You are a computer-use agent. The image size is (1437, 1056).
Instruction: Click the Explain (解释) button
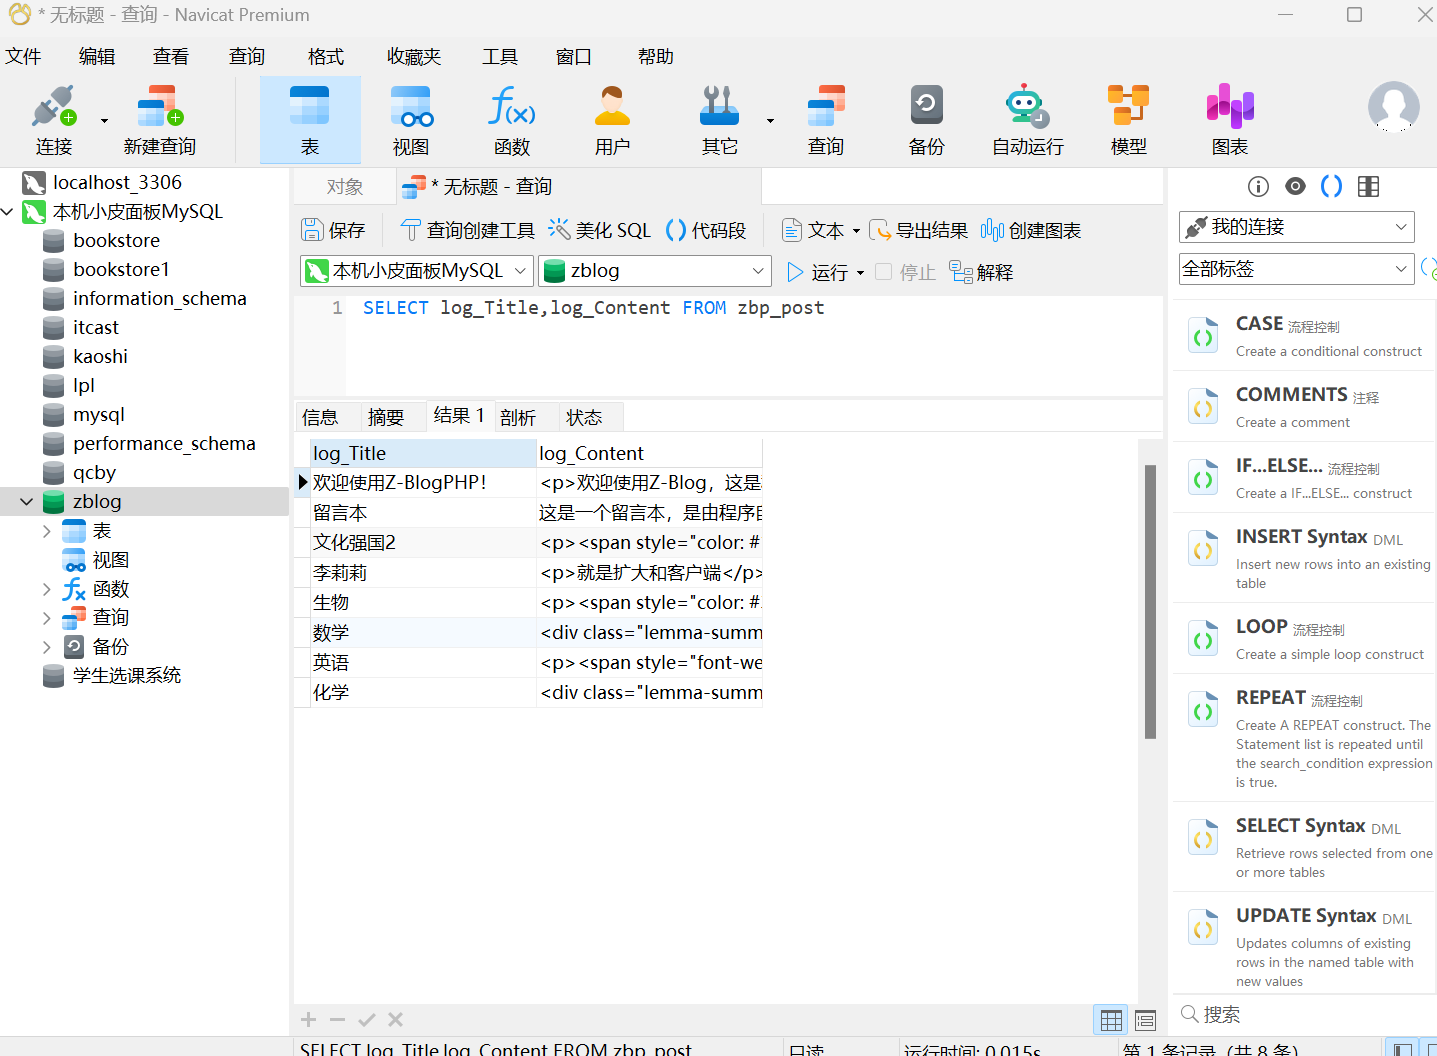(981, 272)
